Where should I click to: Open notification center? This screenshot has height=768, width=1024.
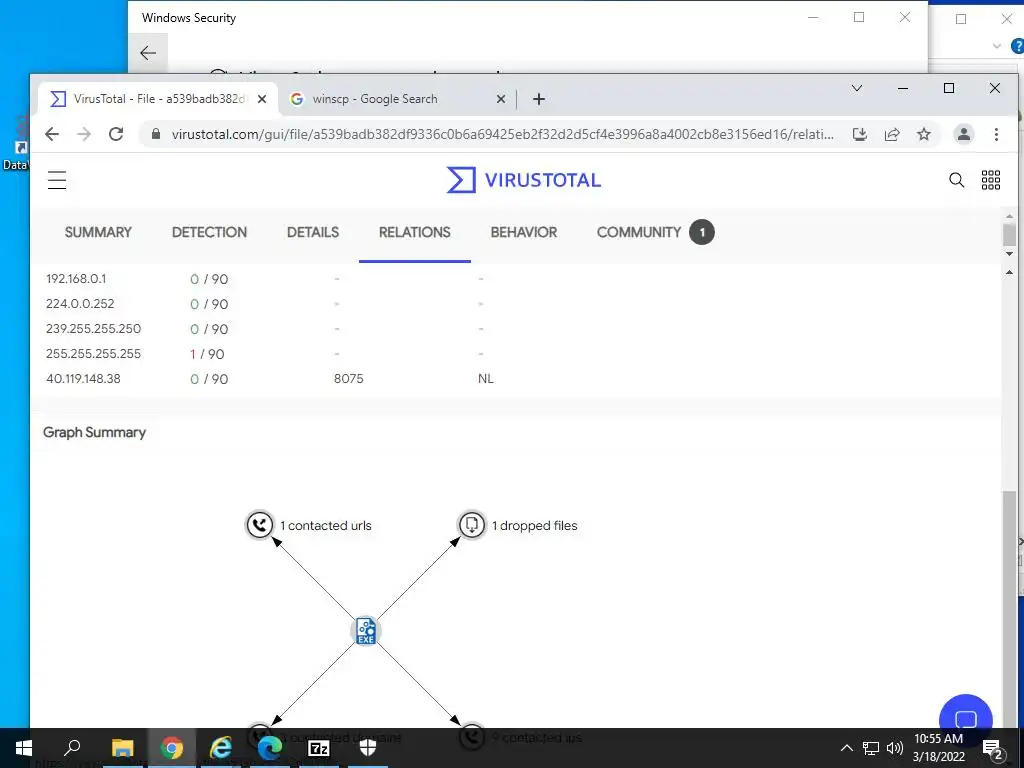[x=993, y=748]
